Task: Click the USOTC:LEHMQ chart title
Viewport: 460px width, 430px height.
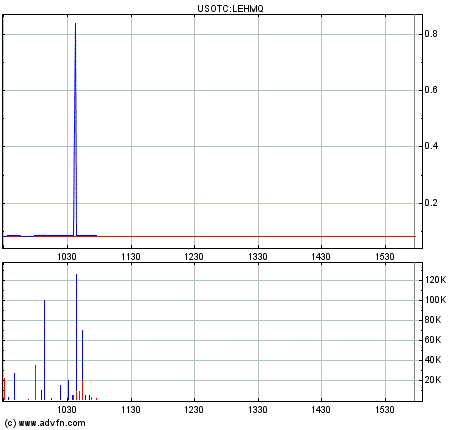Action: (x=230, y=9)
